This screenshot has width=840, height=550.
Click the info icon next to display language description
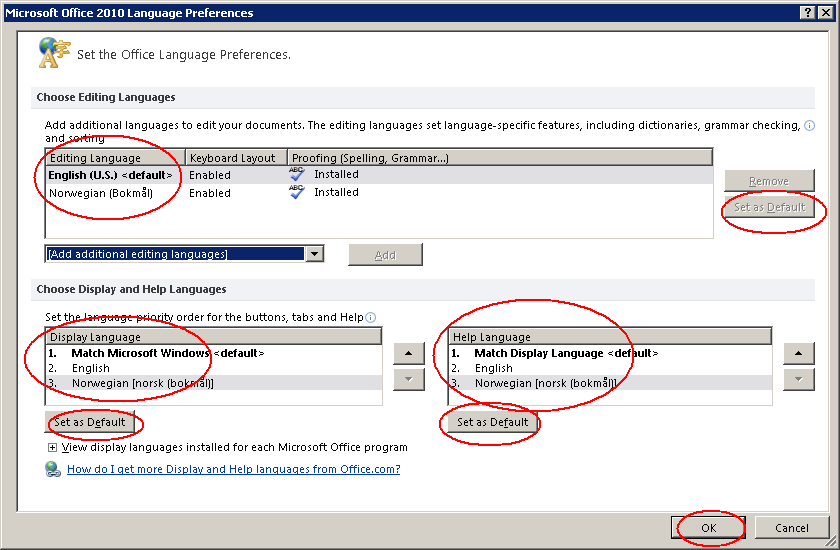coord(370,318)
